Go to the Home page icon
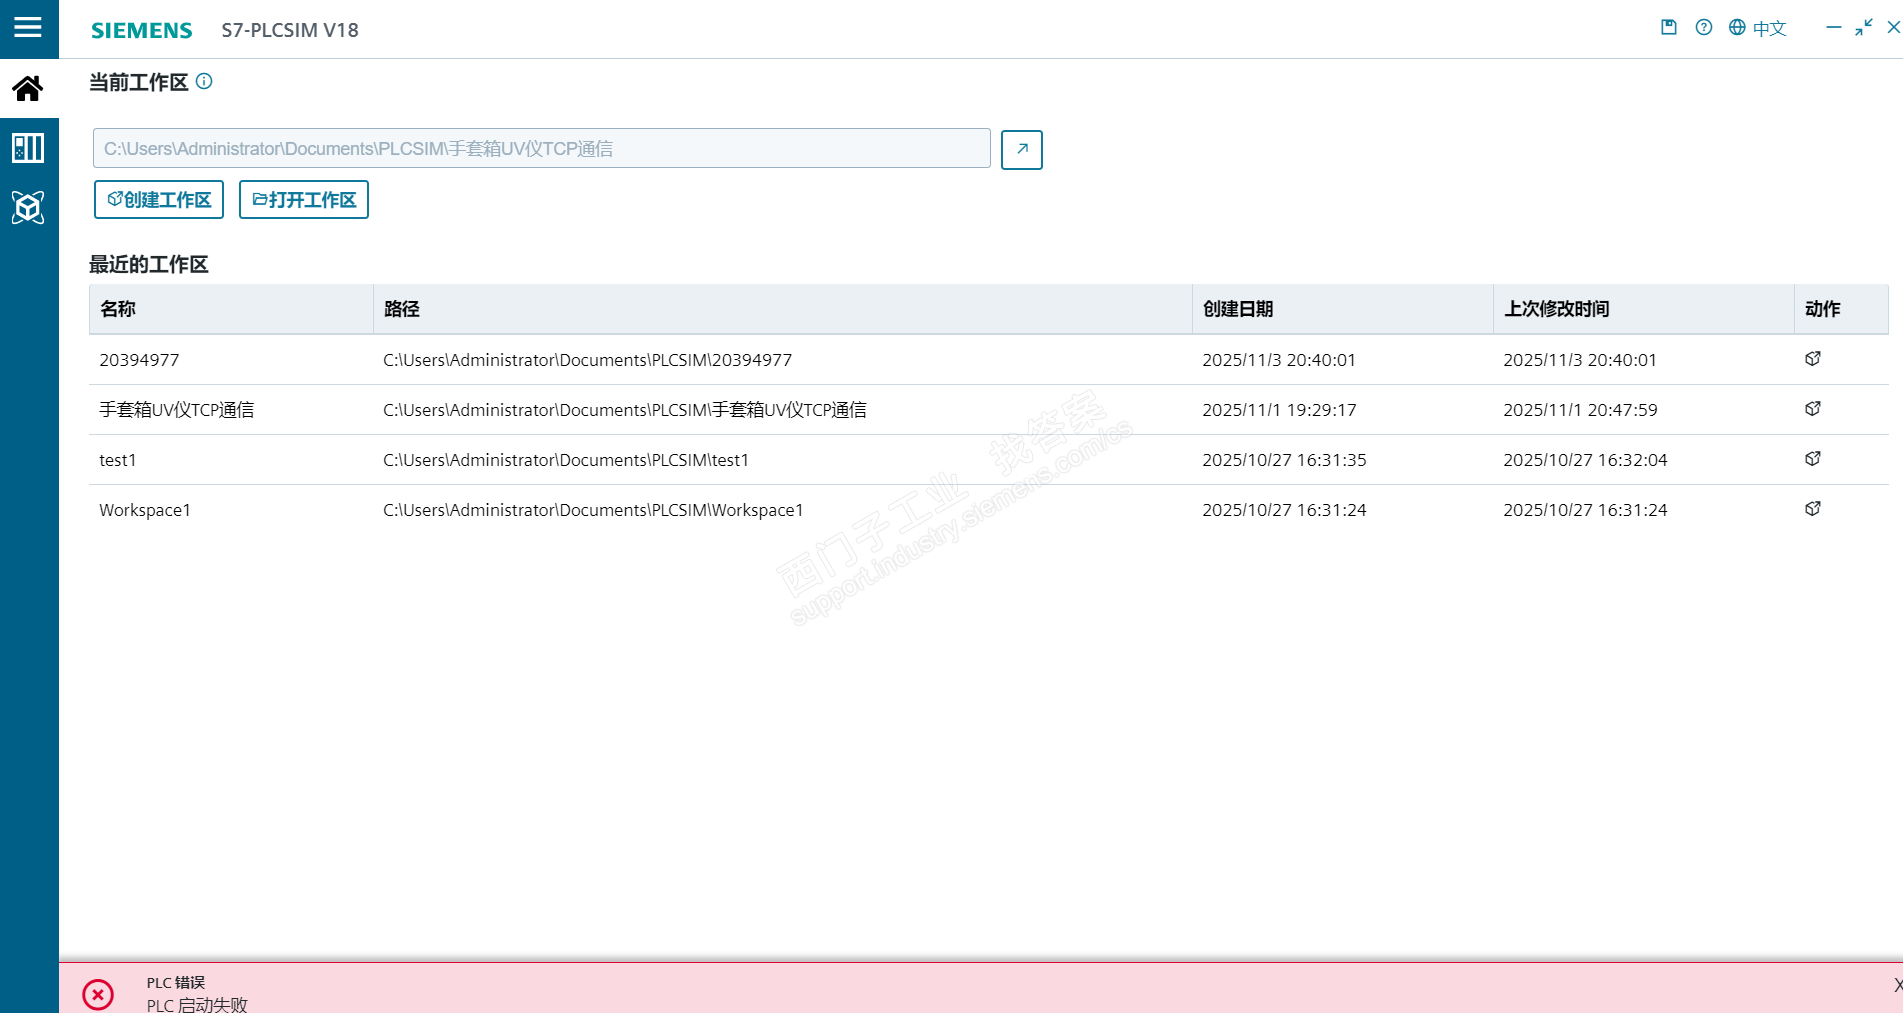The height and width of the screenshot is (1013, 1903). click(x=28, y=89)
